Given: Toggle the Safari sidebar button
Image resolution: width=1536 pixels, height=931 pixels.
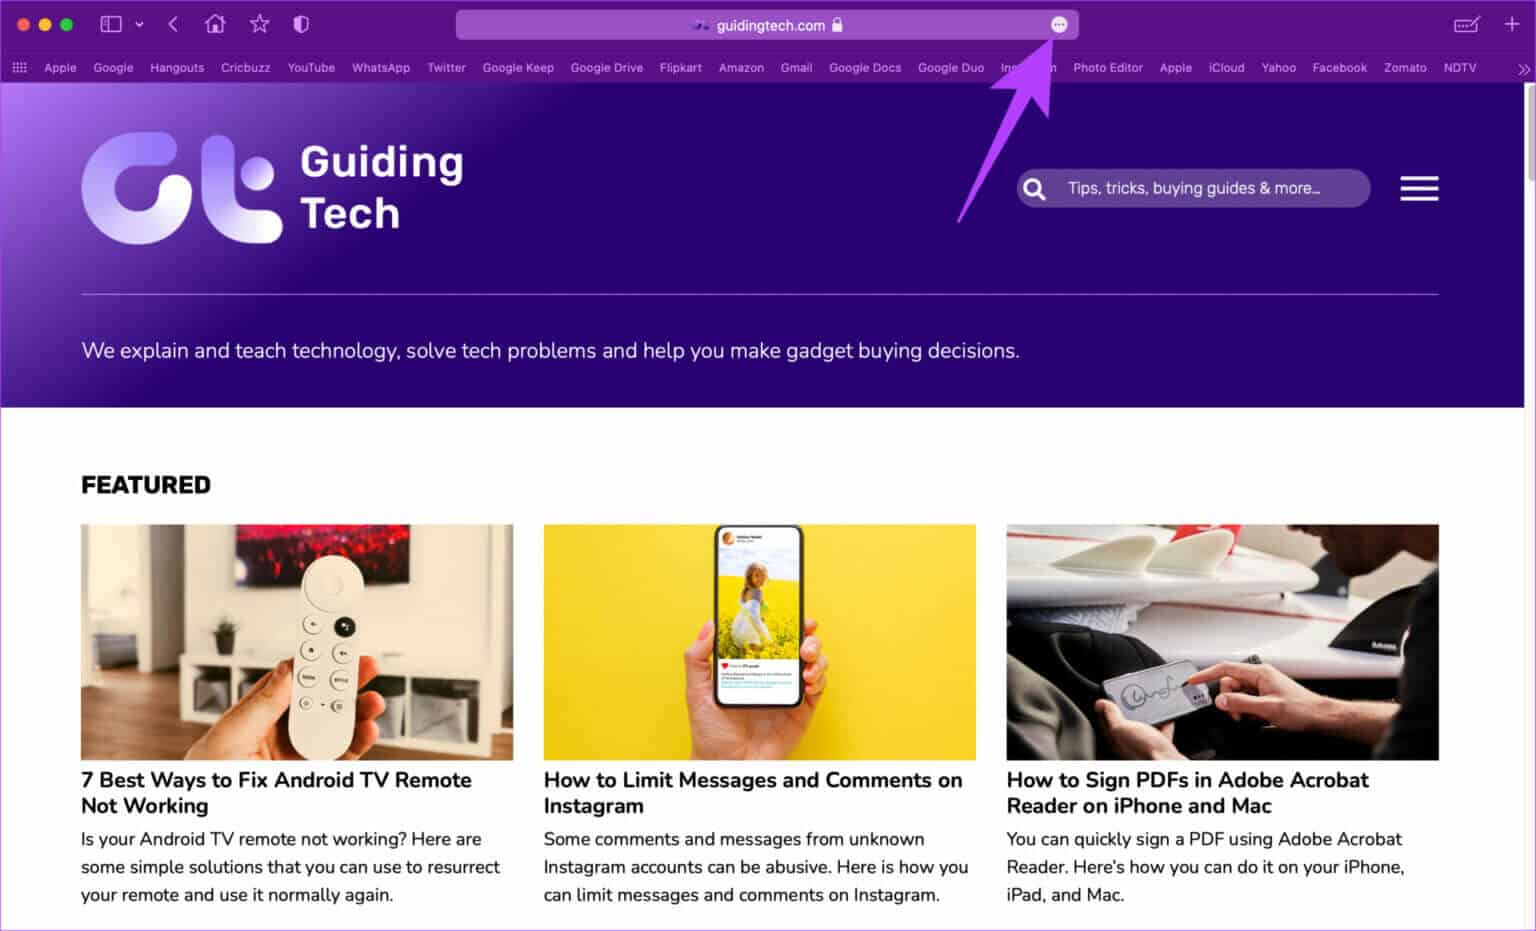Looking at the screenshot, I should (x=111, y=24).
